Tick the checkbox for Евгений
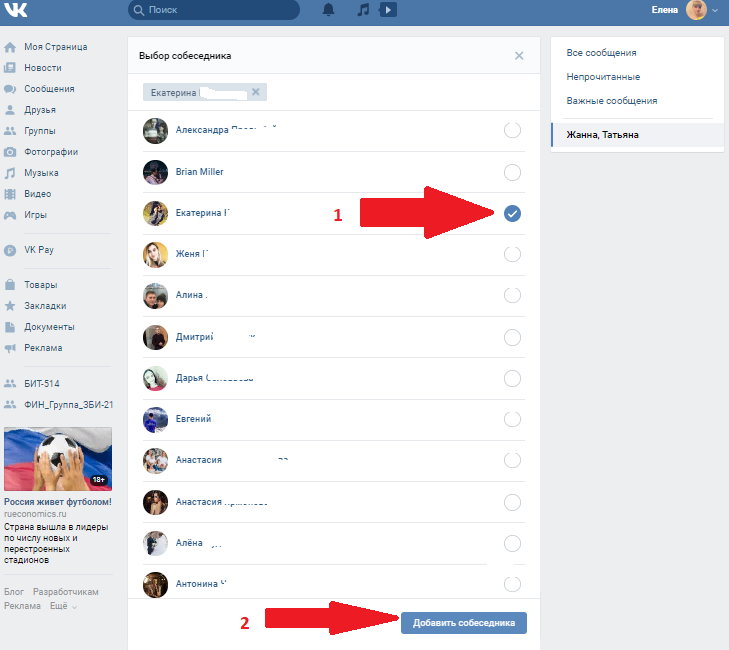Image resolution: width=729 pixels, height=650 pixels. [512, 419]
